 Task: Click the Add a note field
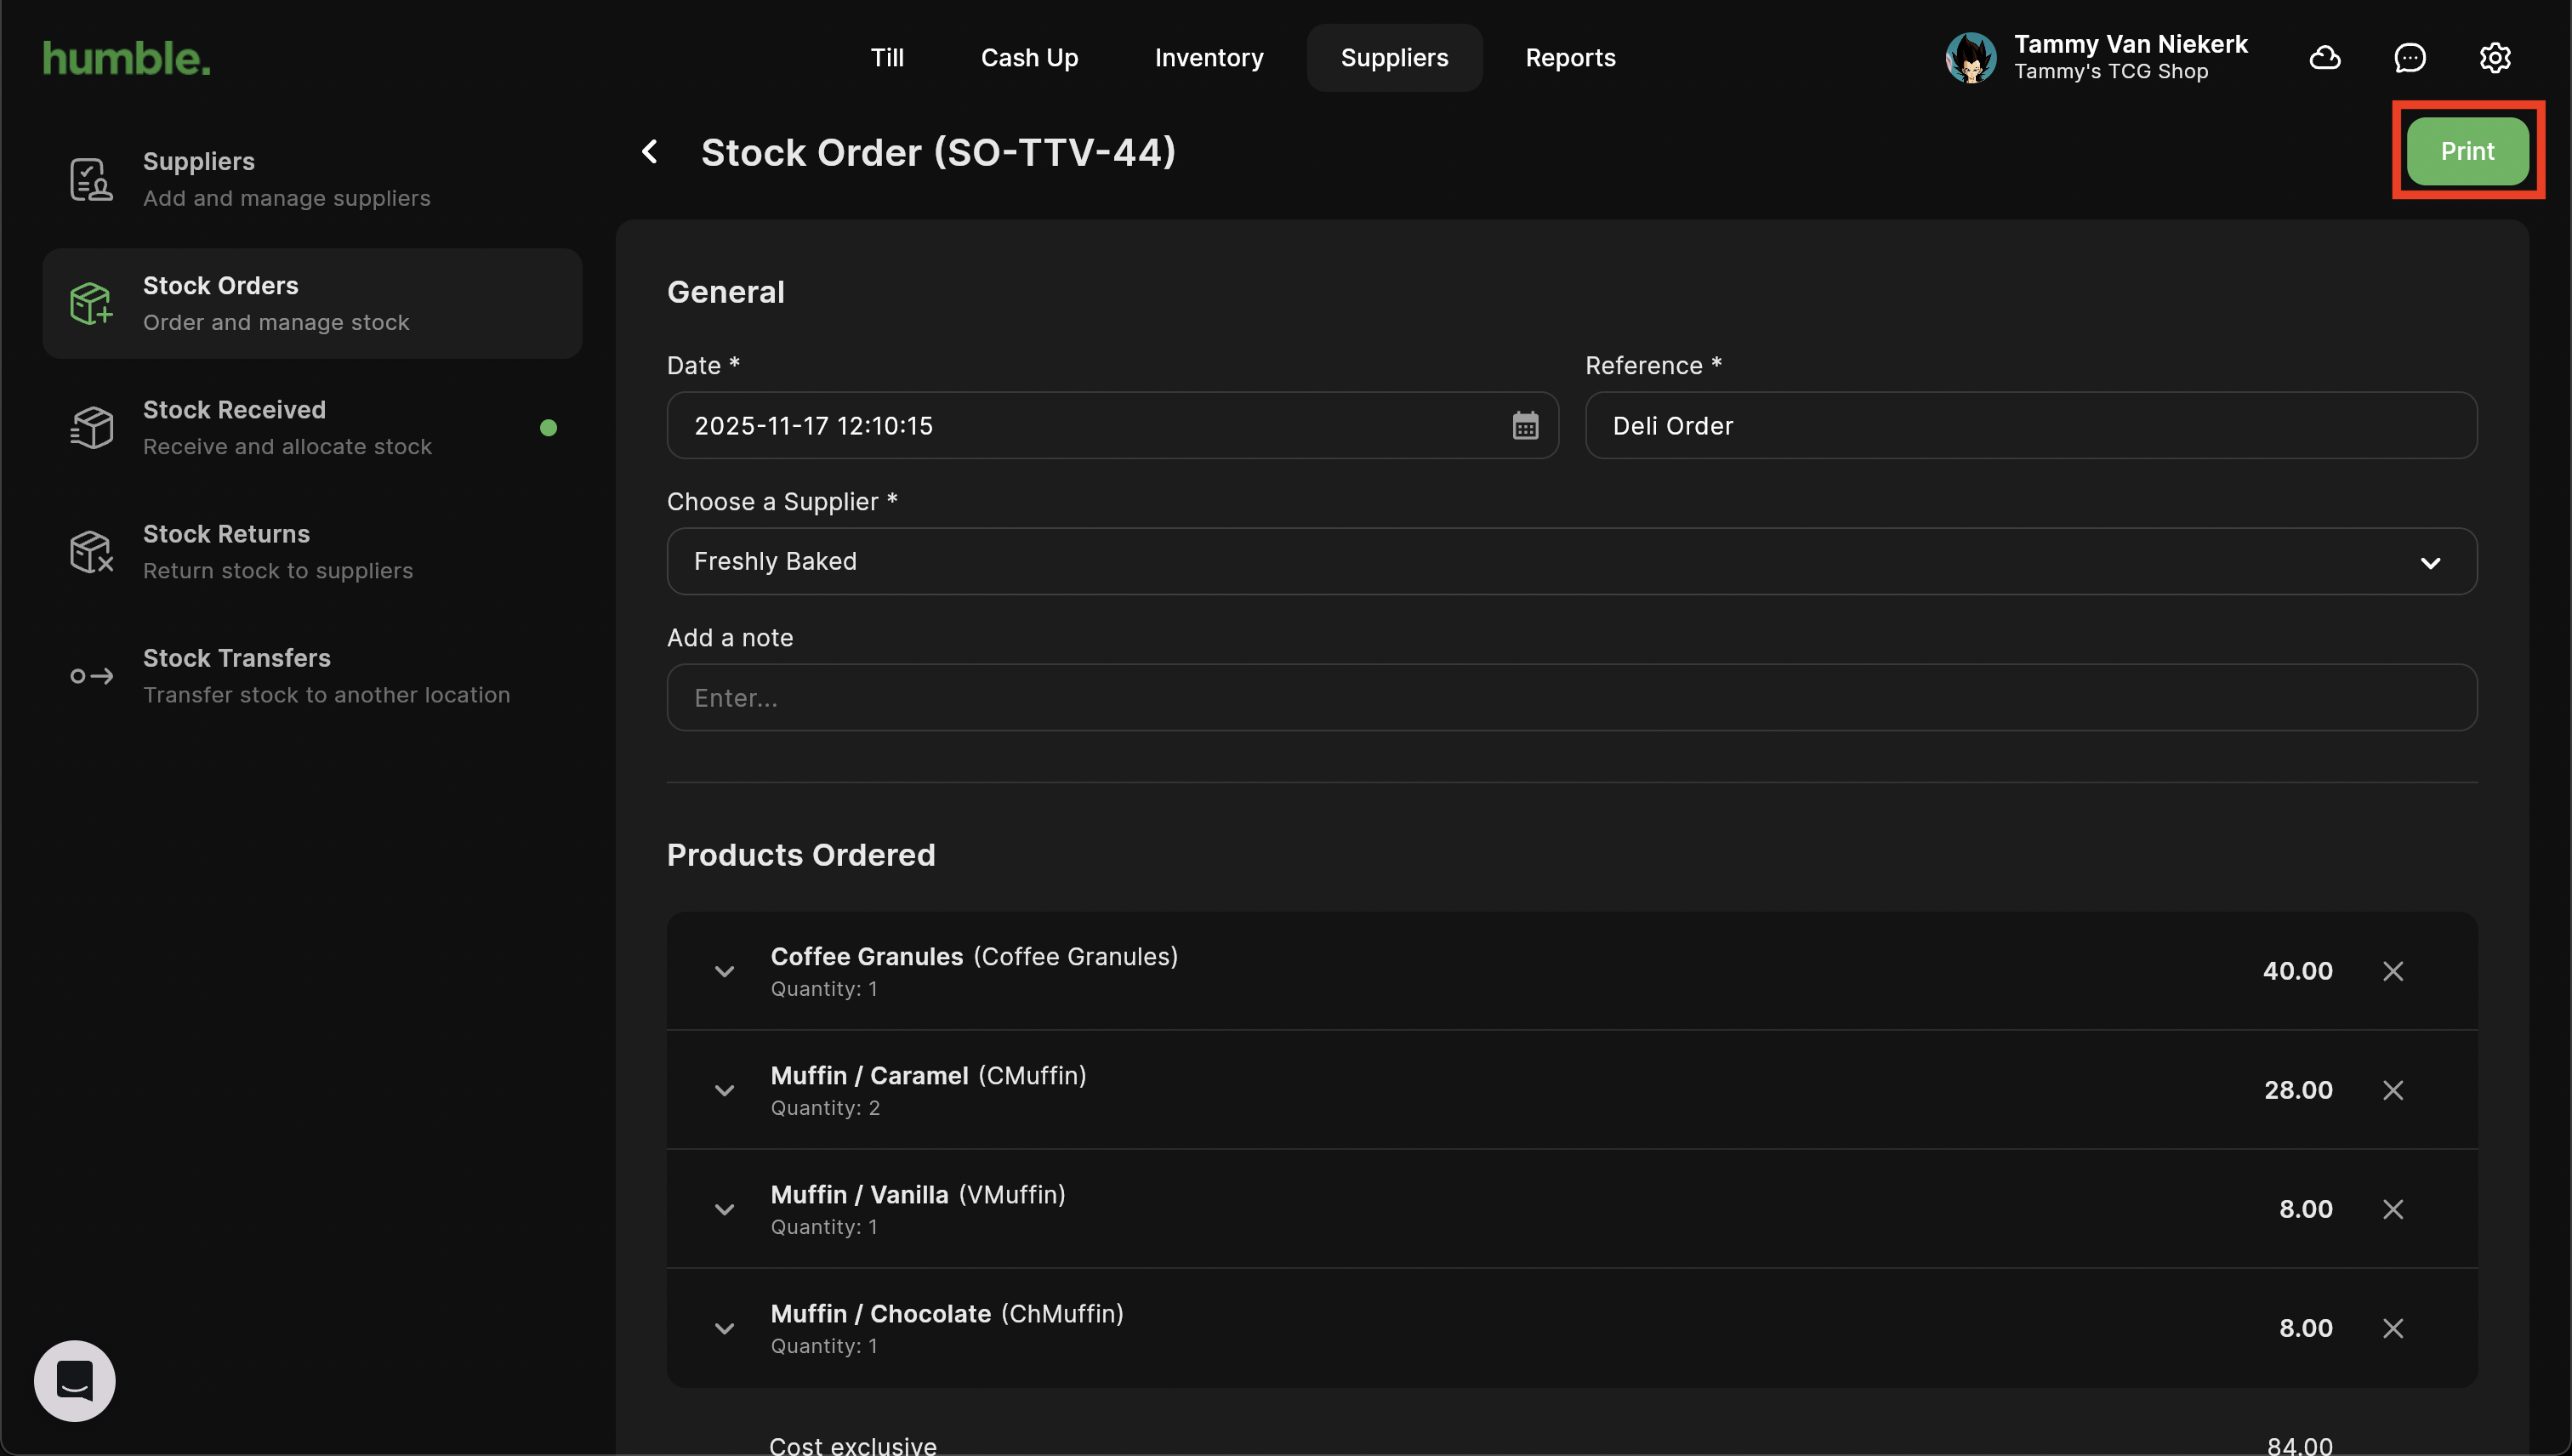[1572, 698]
